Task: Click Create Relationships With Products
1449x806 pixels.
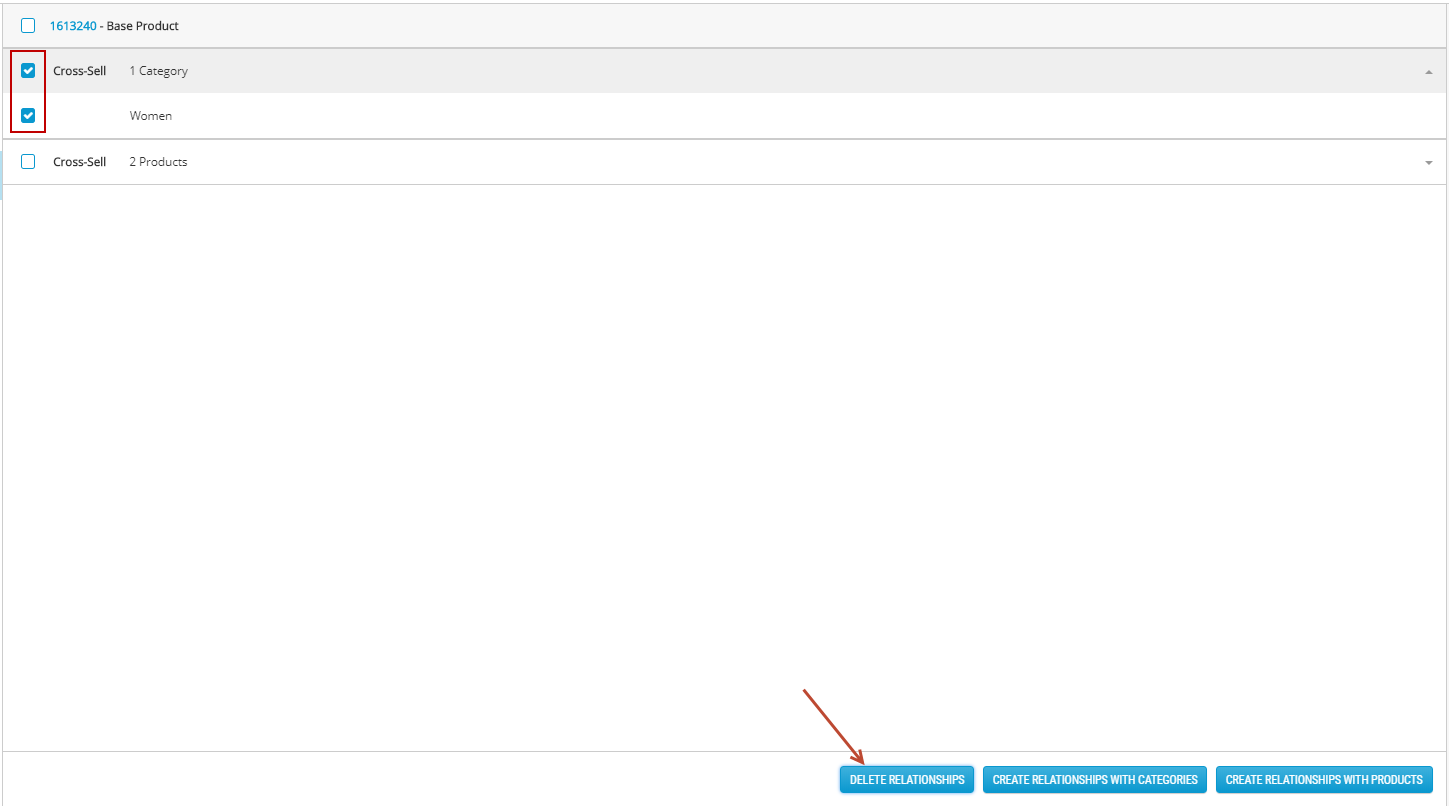Action: 1324,780
